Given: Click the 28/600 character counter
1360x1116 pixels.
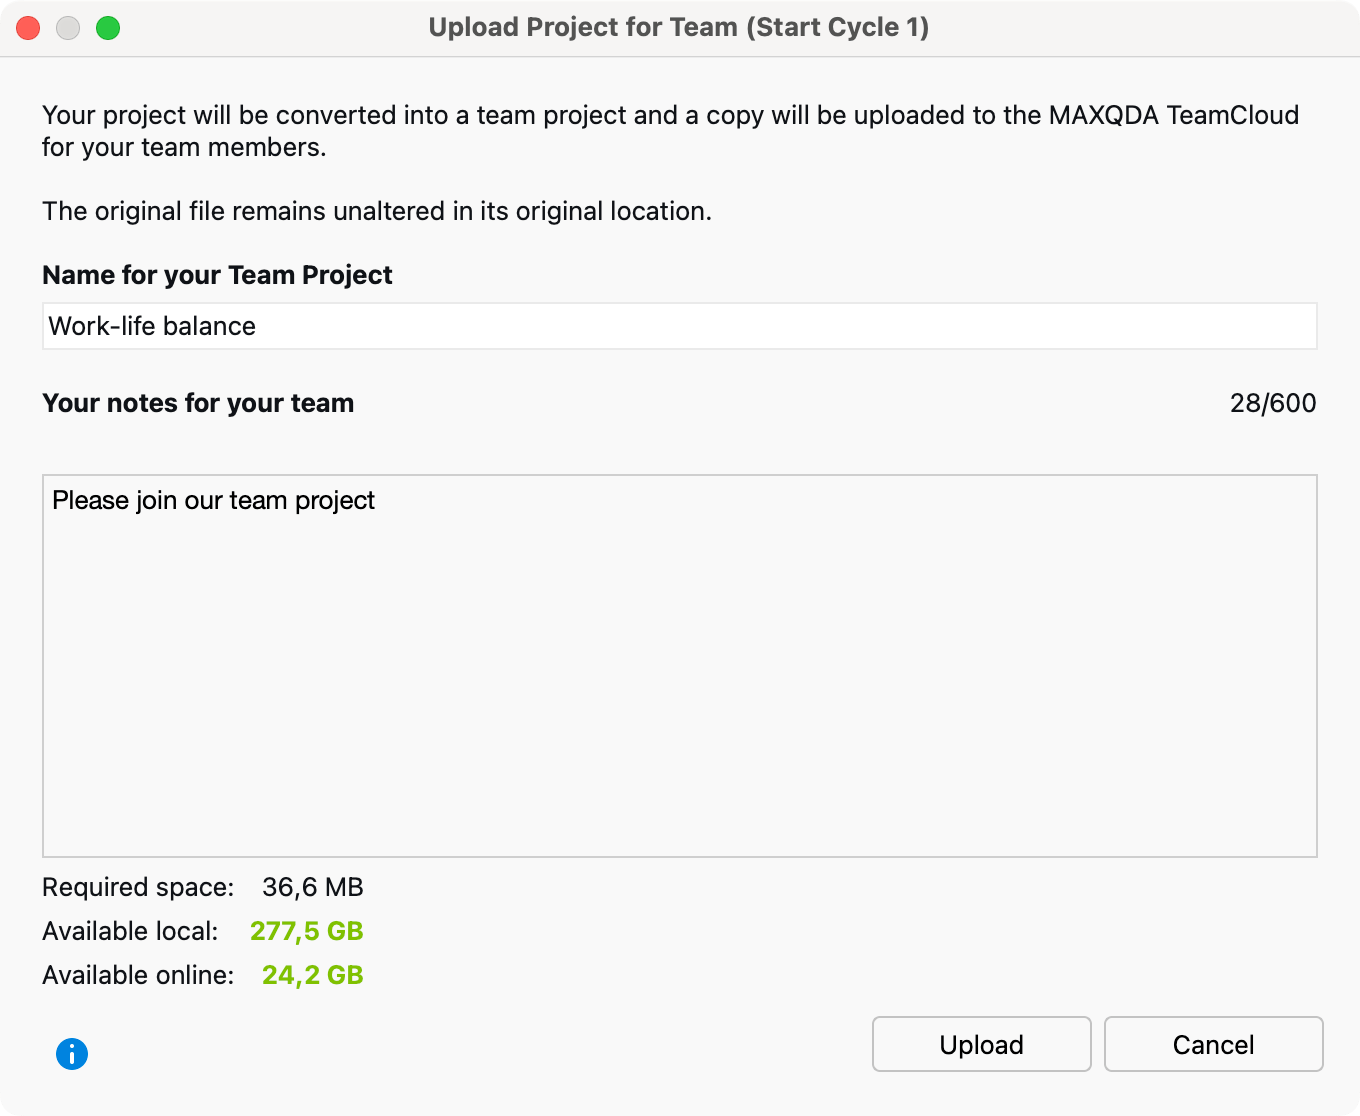Looking at the screenshot, I should [x=1272, y=403].
